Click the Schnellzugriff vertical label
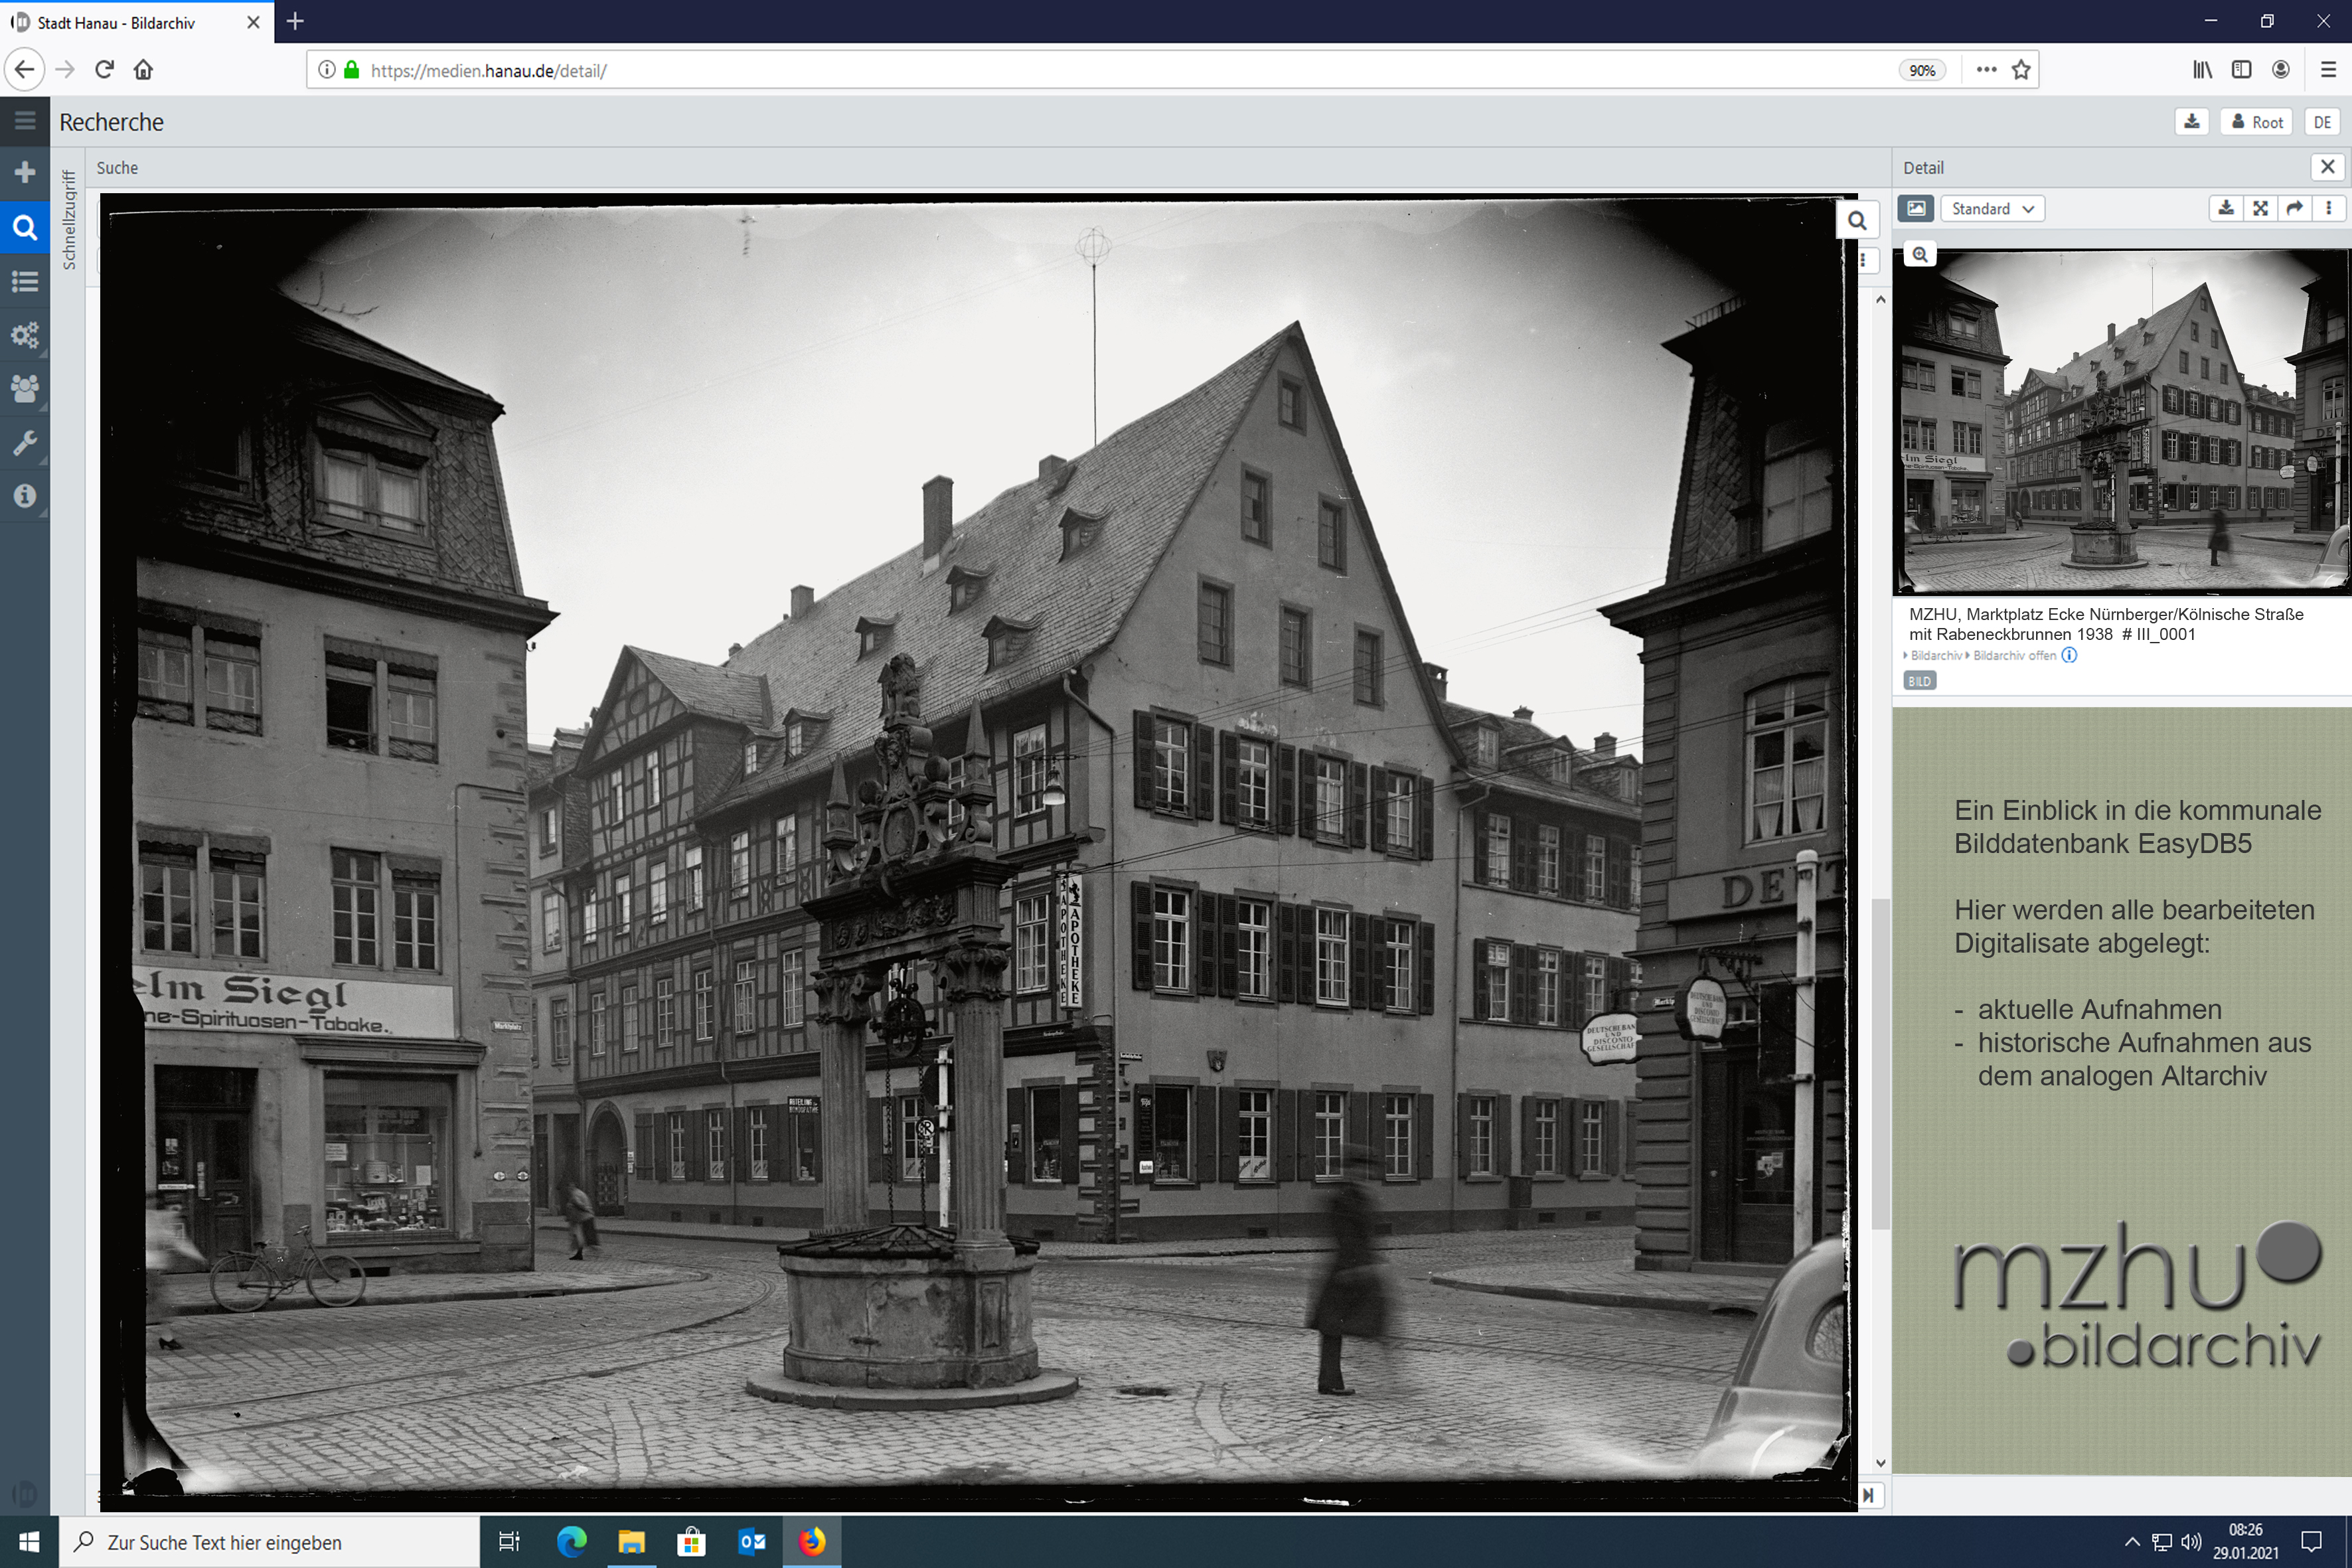The height and width of the screenshot is (1568, 2352). pyautogui.click(x=69, y=220)
